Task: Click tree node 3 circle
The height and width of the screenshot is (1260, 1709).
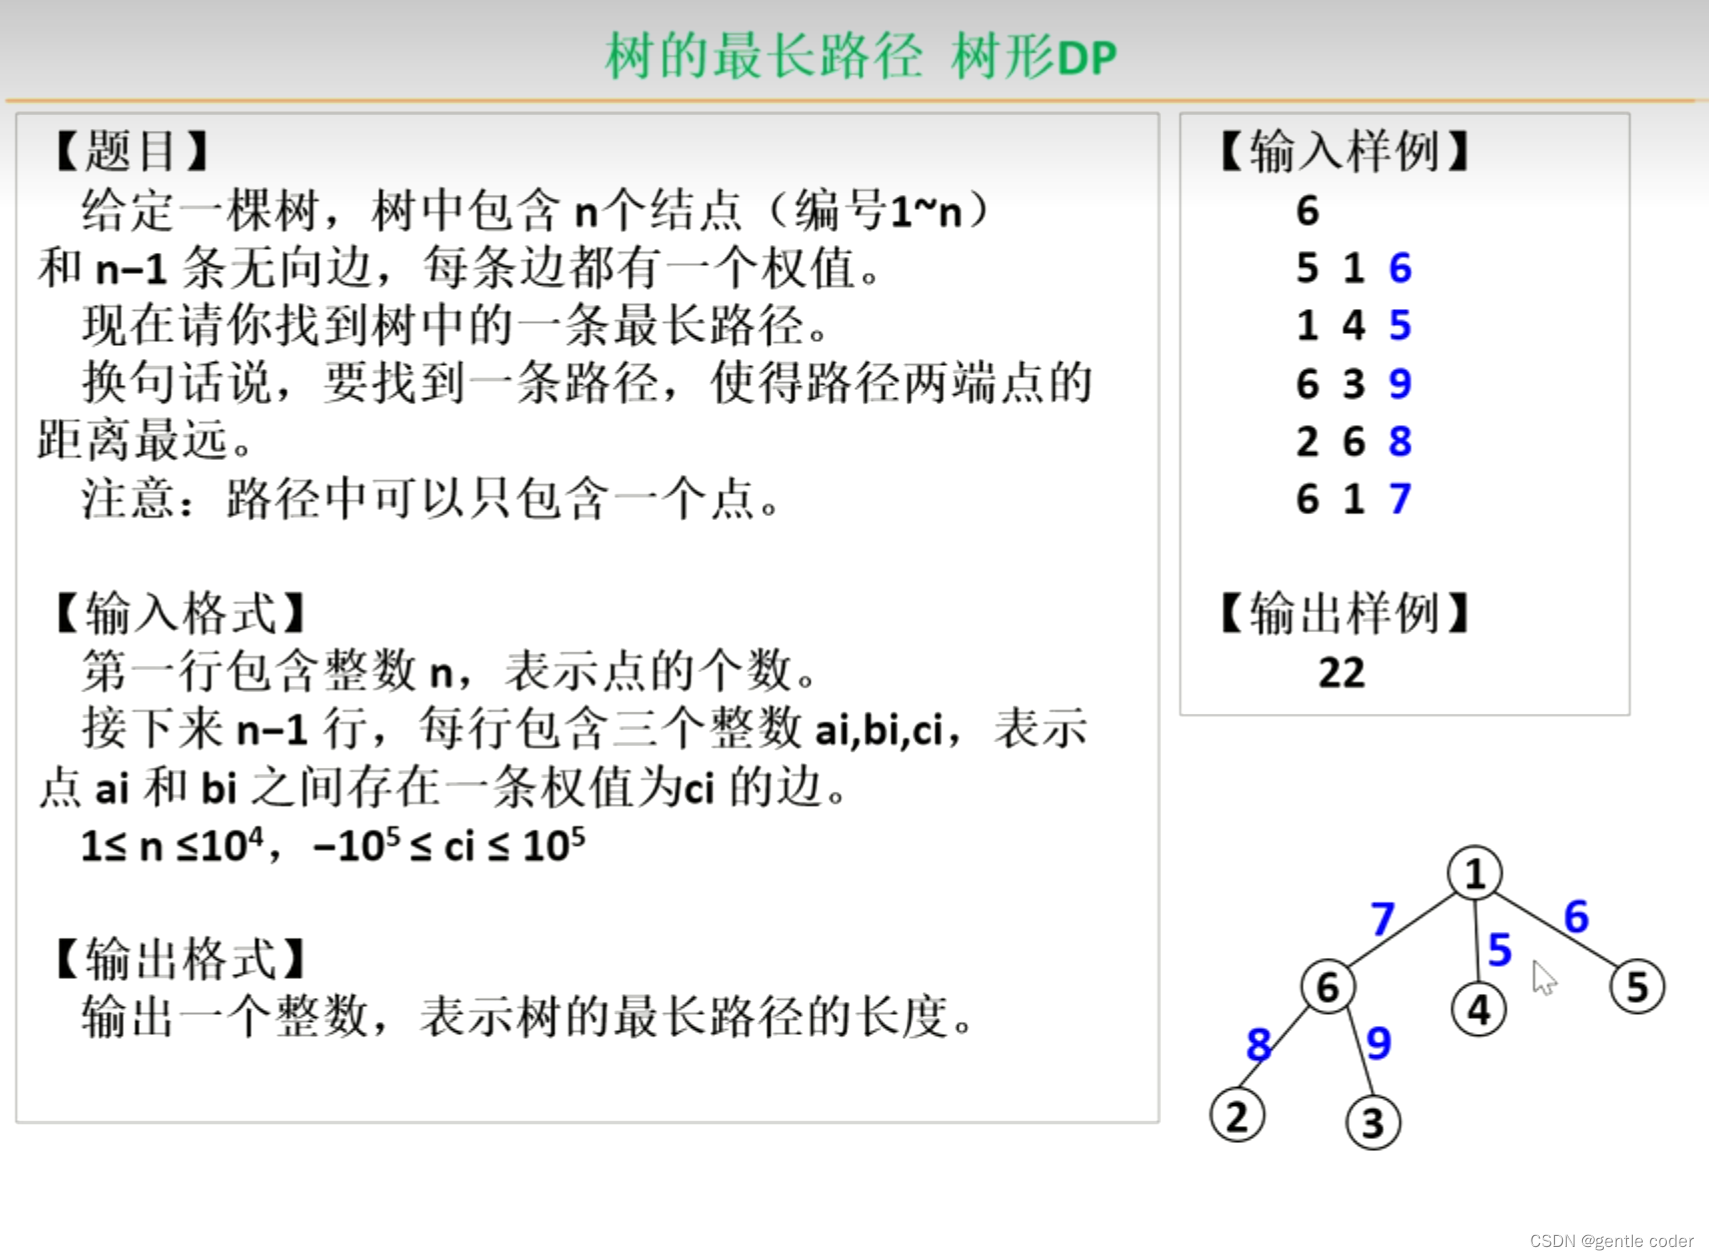Action: (1373, 1122)
